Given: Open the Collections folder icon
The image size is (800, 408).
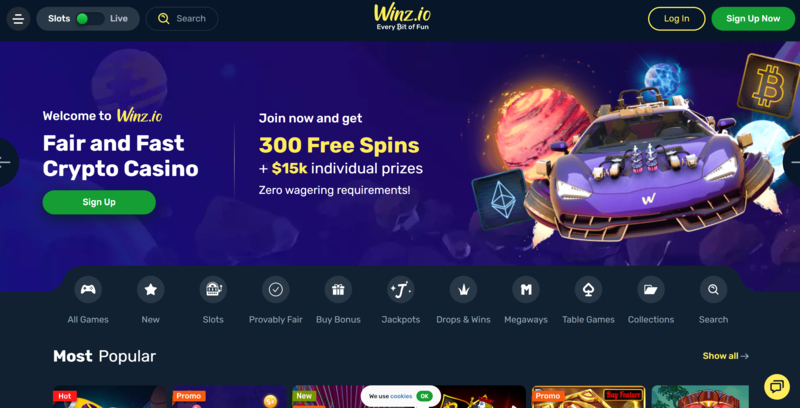Looking at the screenshot, I should 651,290.
